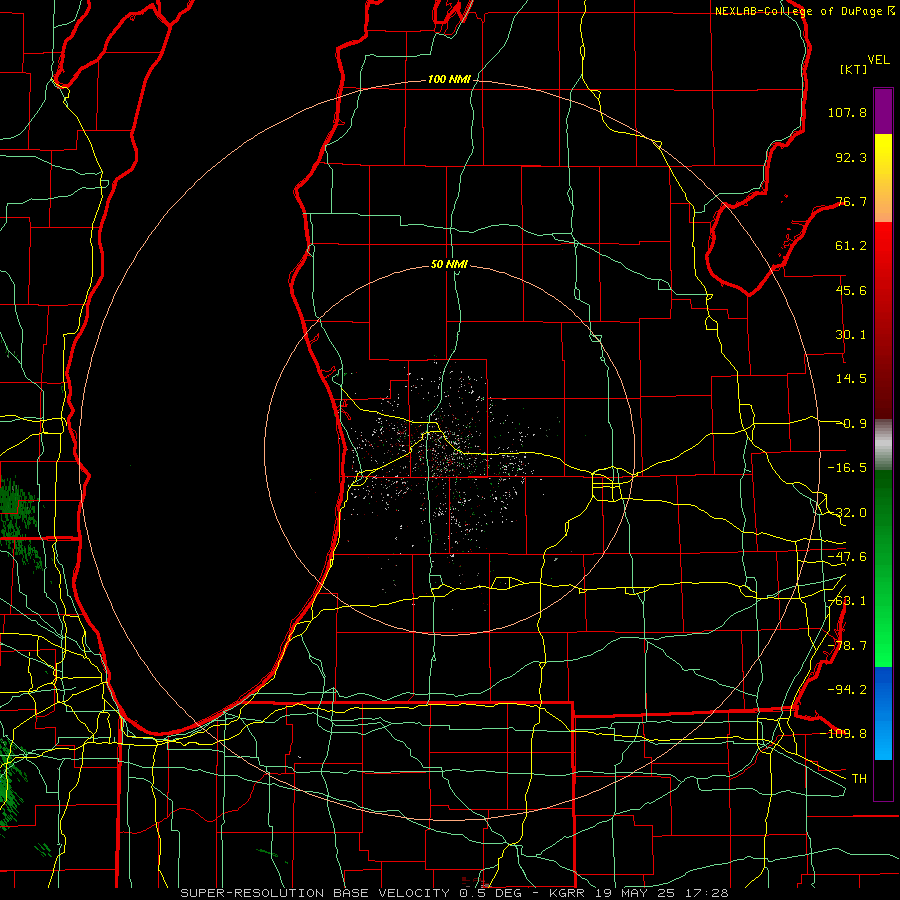Click the -78.7 value on velocity scale
The width and height of the screenshot is (900, 900).
847,646
